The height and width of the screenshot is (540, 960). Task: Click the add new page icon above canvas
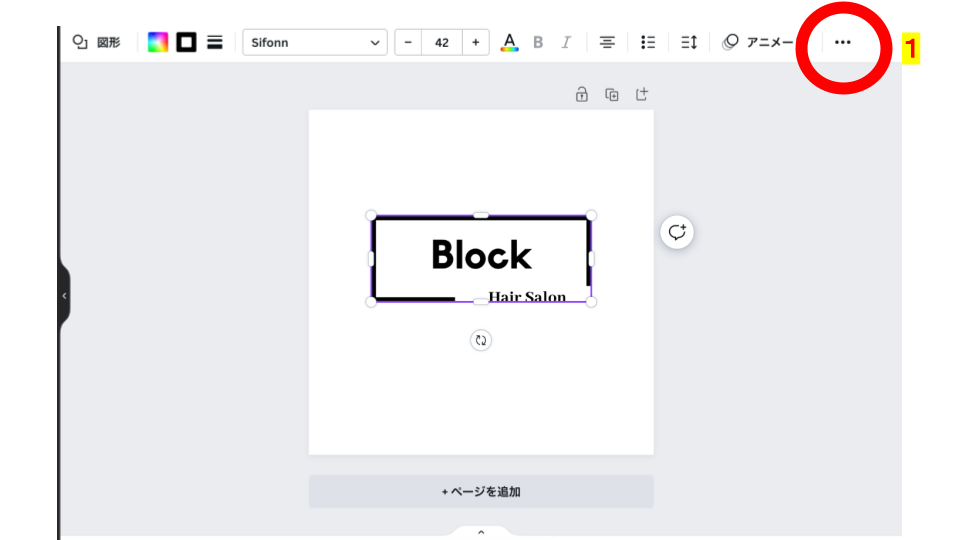(x=642, y=94)
